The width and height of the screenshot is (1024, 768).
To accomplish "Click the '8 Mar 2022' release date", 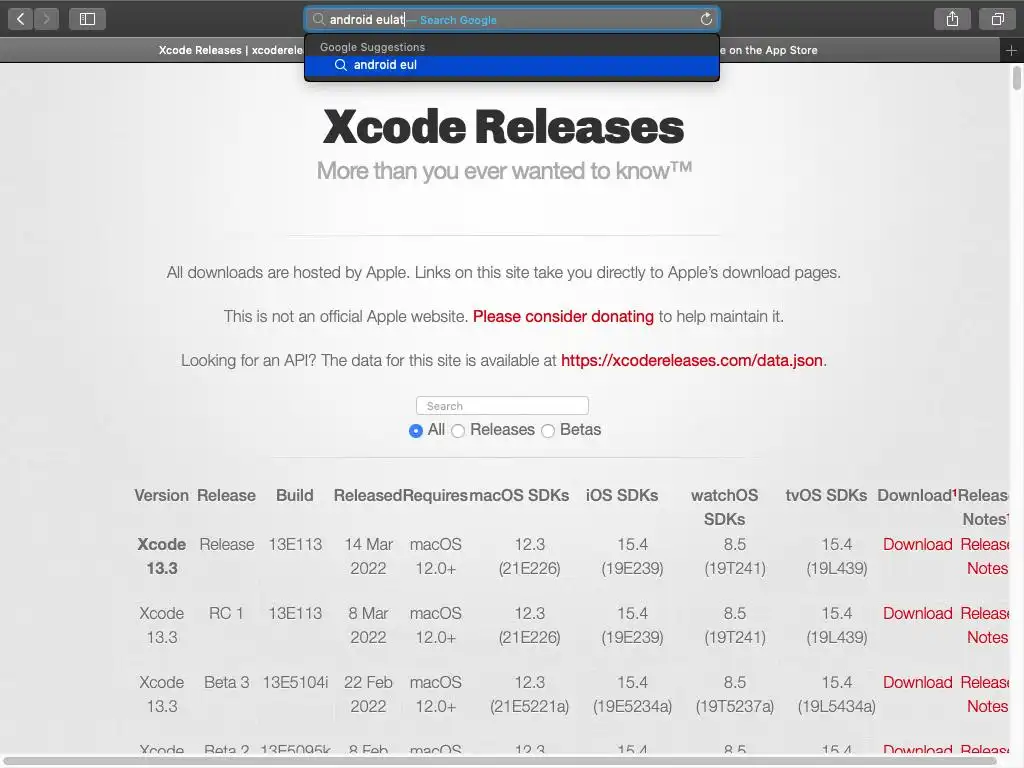I will pos(368,626).
